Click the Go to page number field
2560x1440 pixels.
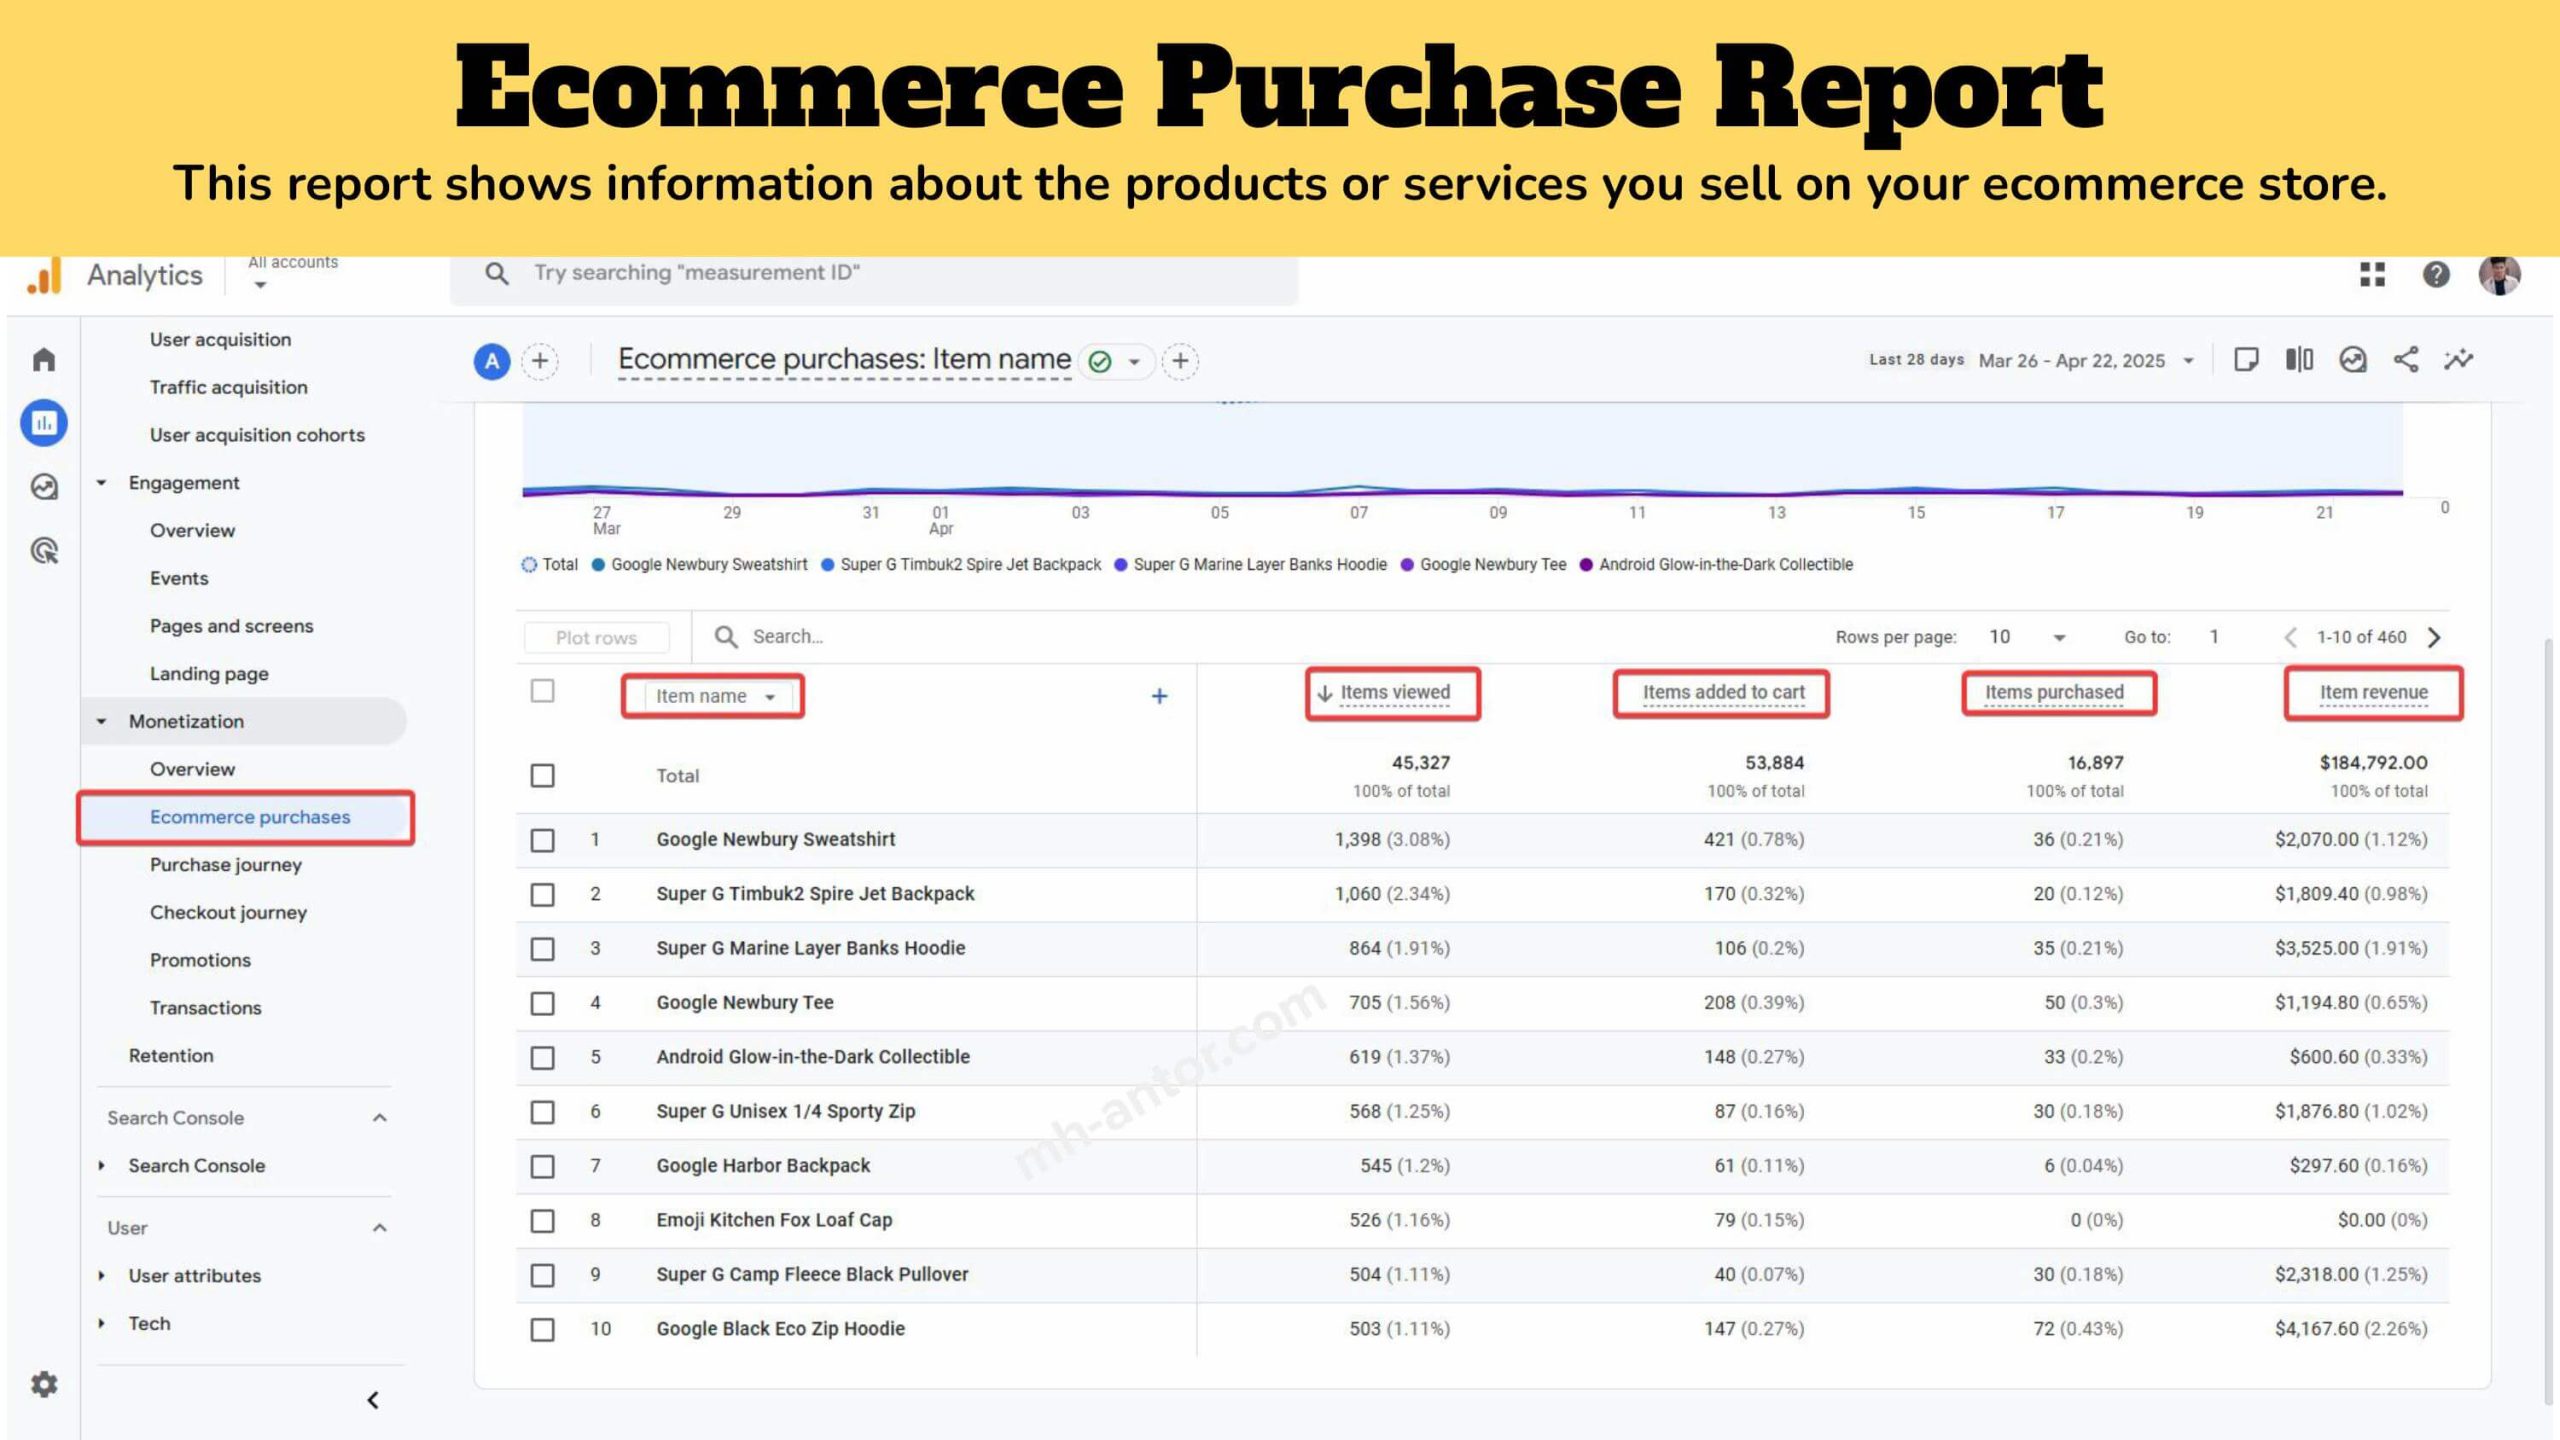click(x=2214, y=637)
